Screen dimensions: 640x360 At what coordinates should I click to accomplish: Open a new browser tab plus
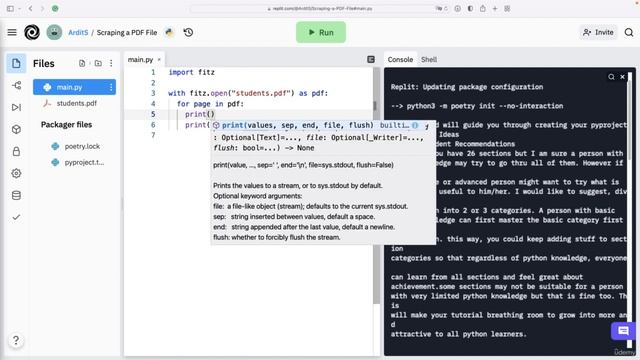point(495,8)
